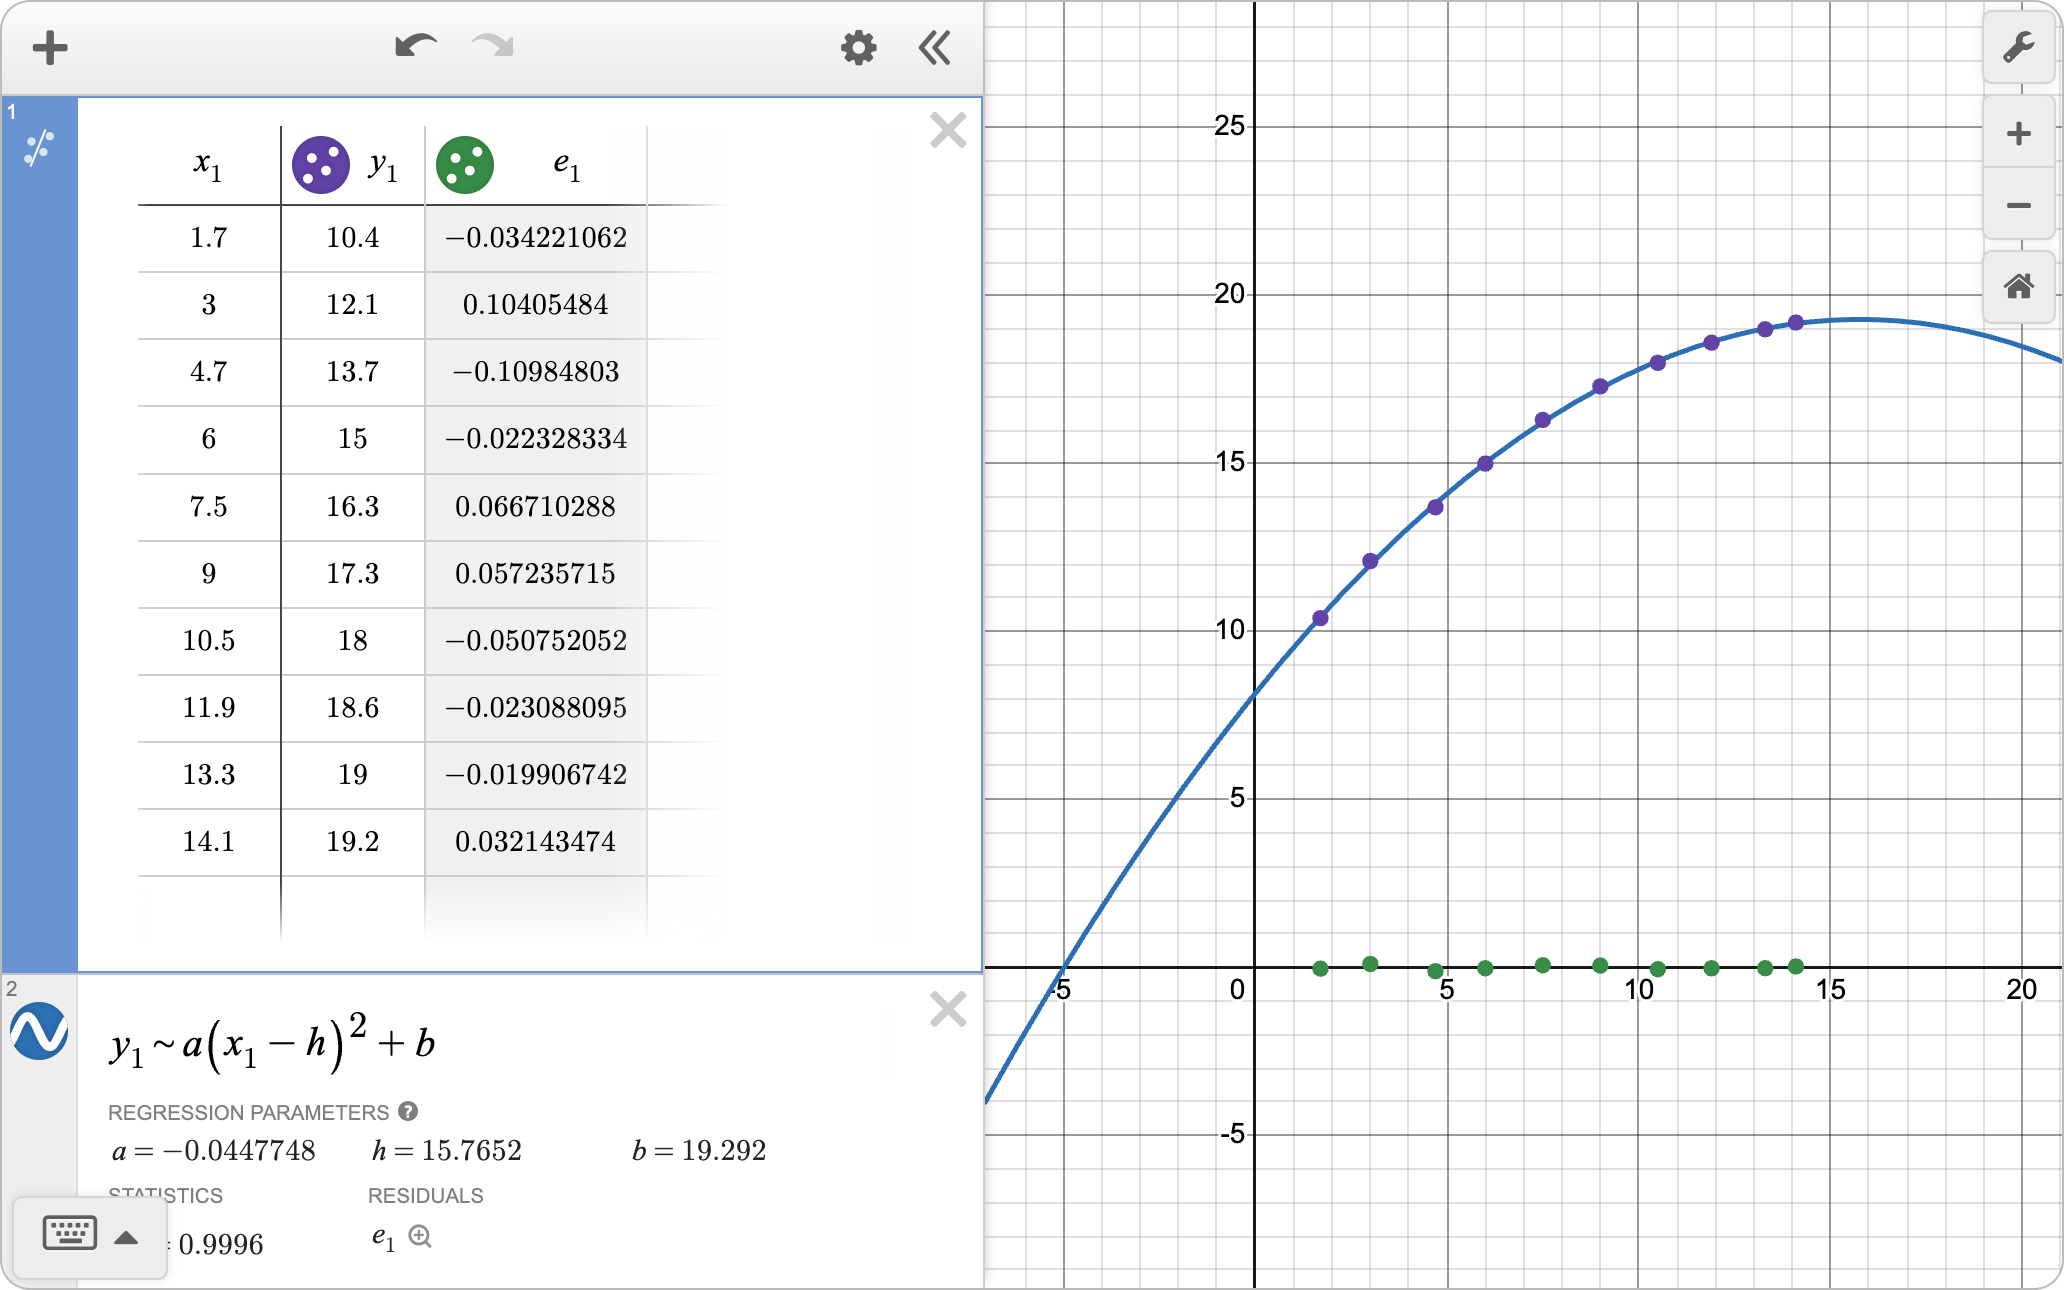The height and width of the screenshot is (1290, 2064).
Task: Click empty new row under x1 column
Action: 209,908
